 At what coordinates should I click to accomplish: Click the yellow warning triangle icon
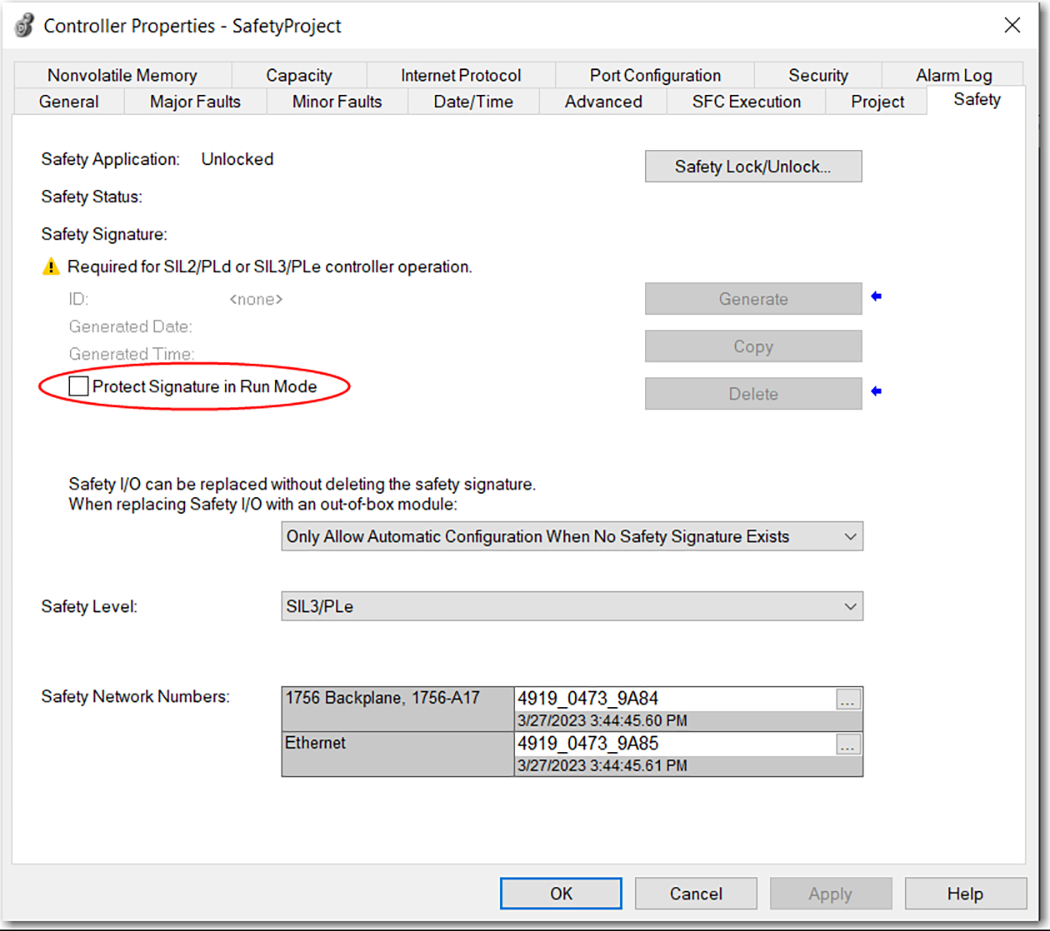[51, 267]
